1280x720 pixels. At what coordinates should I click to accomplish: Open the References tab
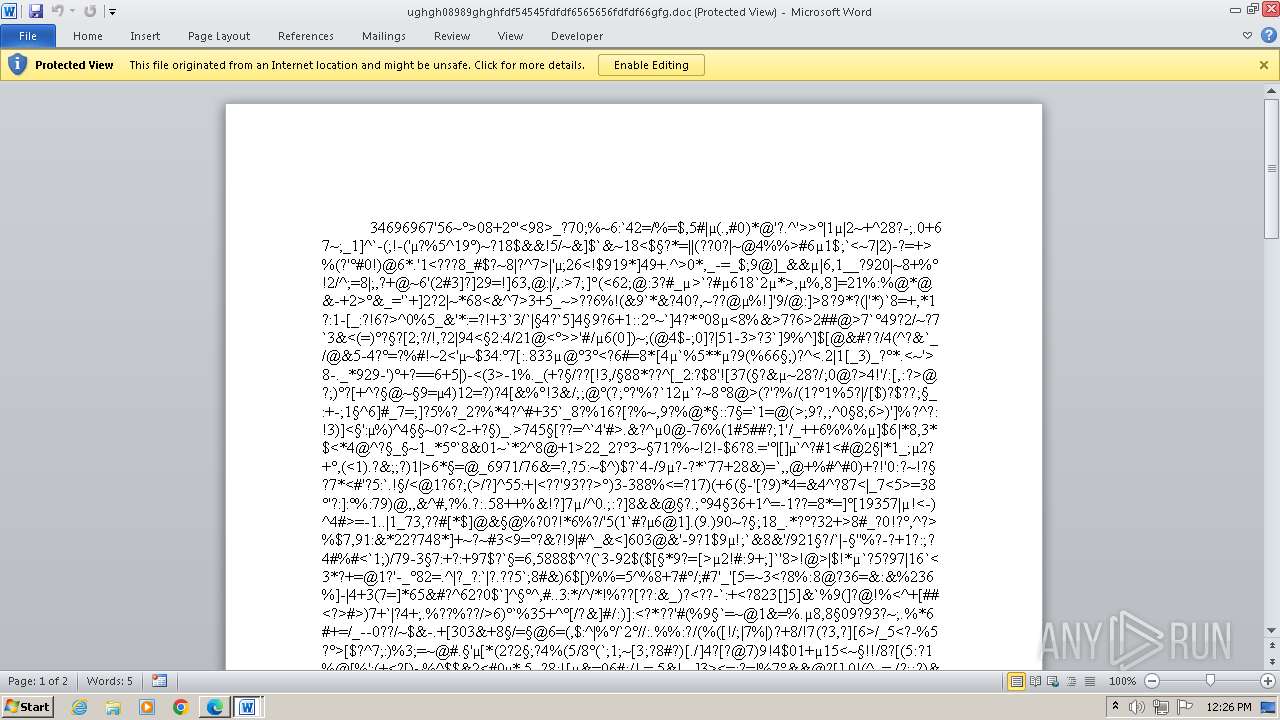(306, 36)
